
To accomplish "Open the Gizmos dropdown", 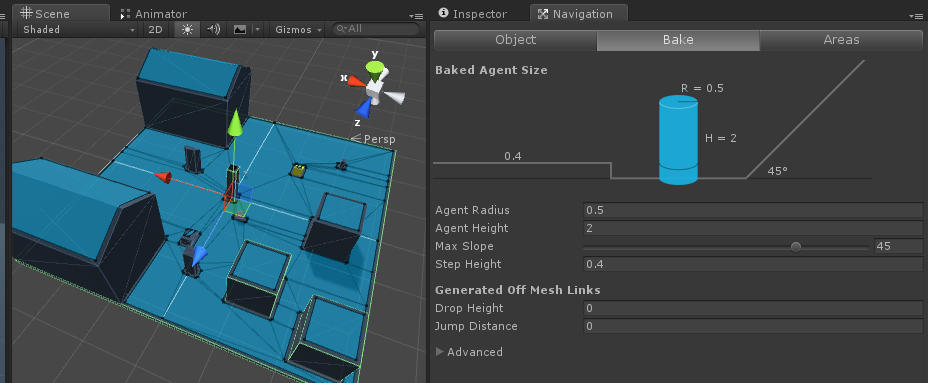I will (299, 30).
